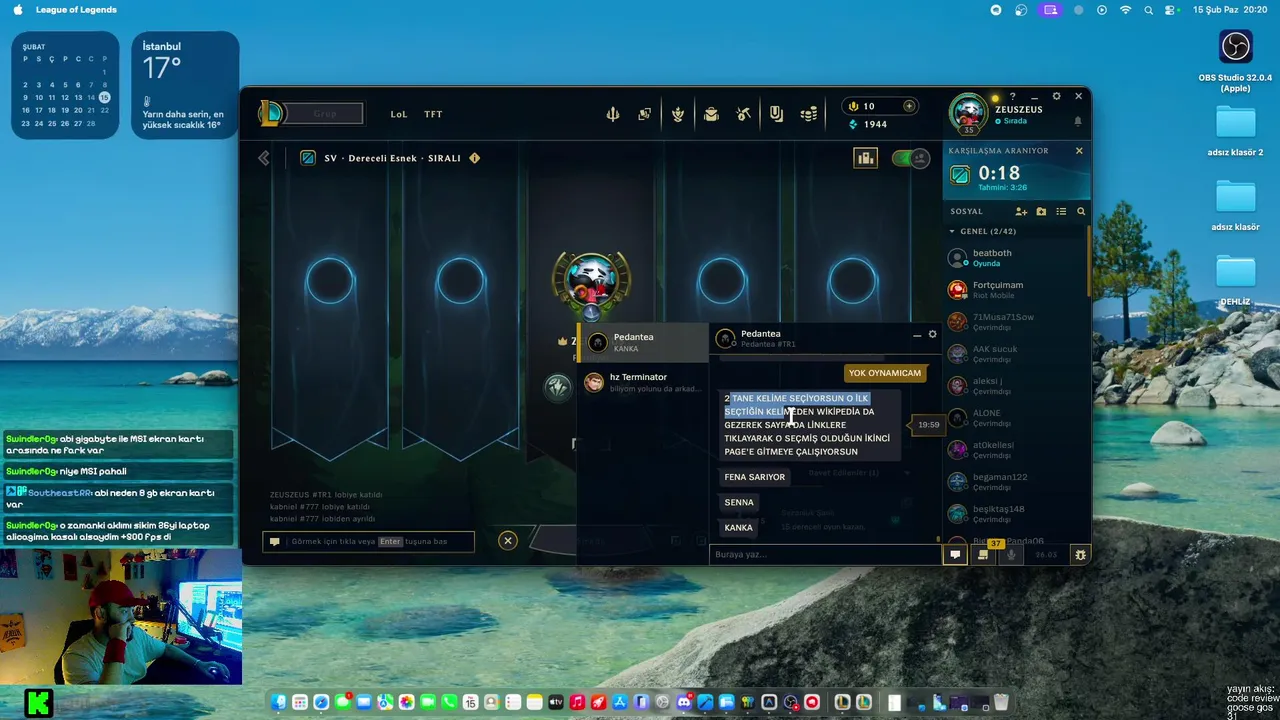Open client settings gear

click(1056, 97)
